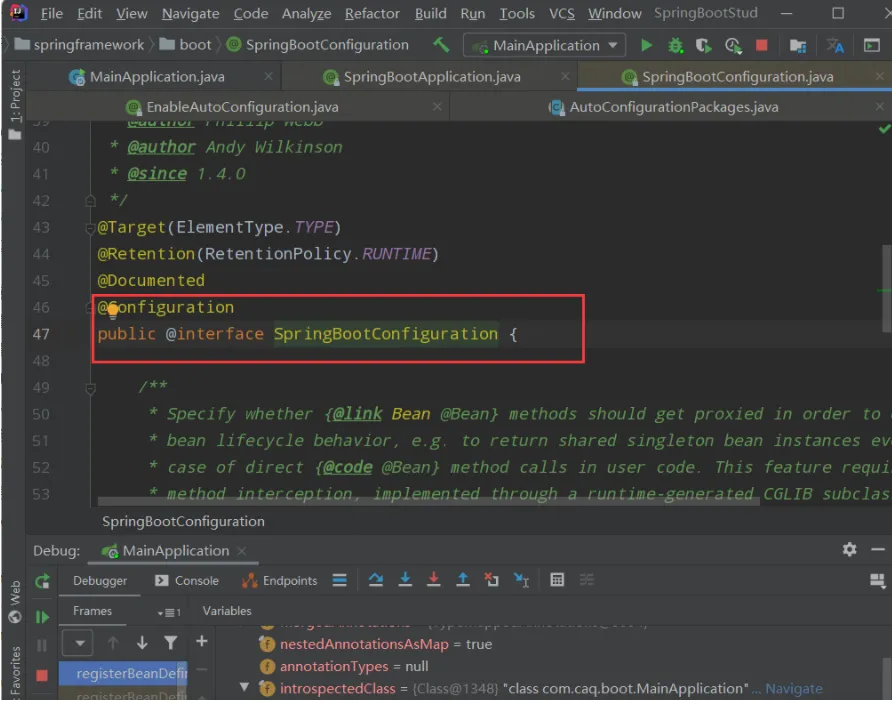
Task: Click Run to Cursor icon
Action: (x=521, y=580)
